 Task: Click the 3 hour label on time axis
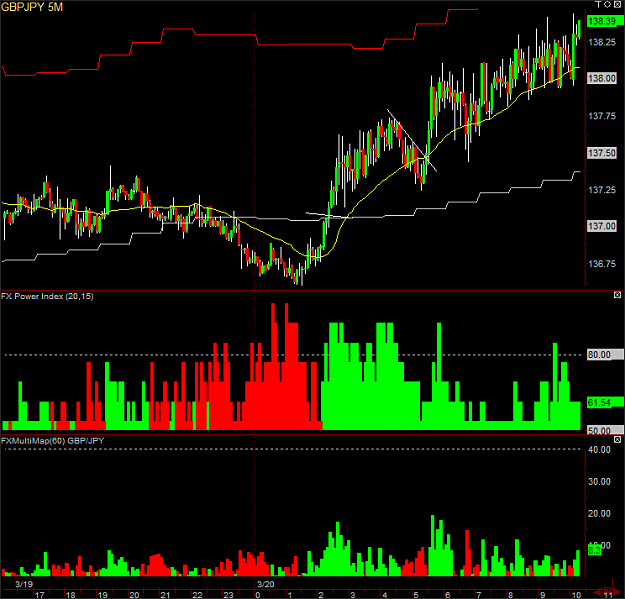tap(353, 595)
